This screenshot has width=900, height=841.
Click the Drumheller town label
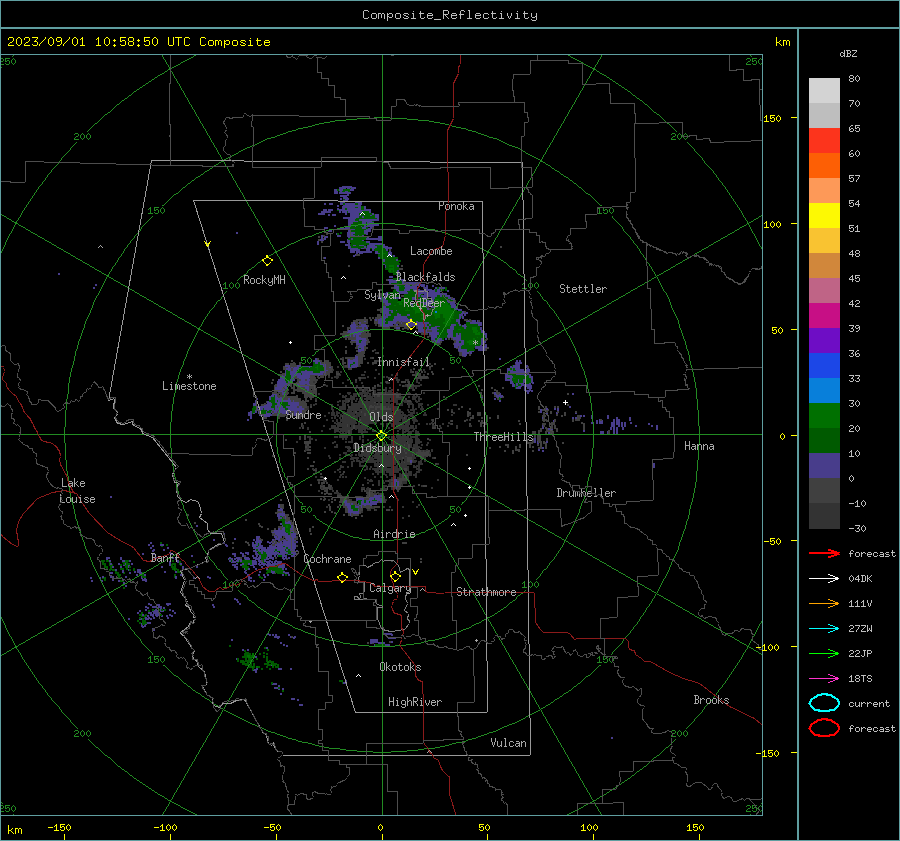[586, 493]
